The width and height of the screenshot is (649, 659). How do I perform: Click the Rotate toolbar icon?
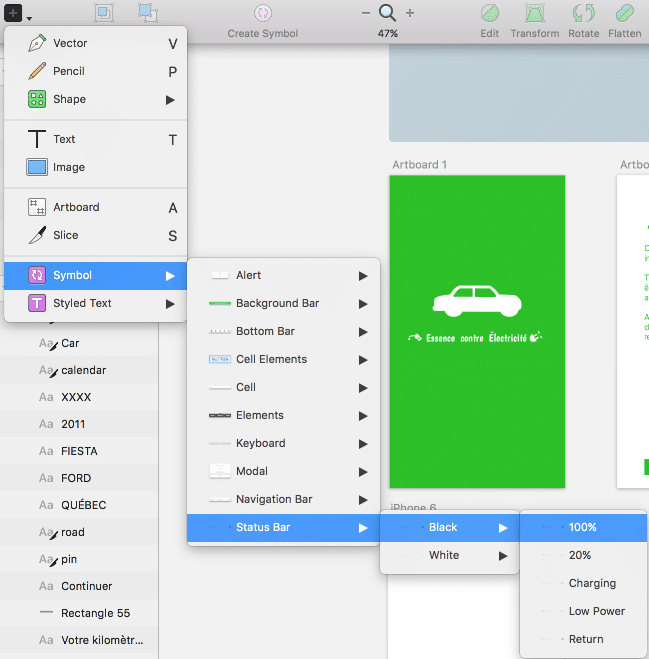click(x=584, y=14)
